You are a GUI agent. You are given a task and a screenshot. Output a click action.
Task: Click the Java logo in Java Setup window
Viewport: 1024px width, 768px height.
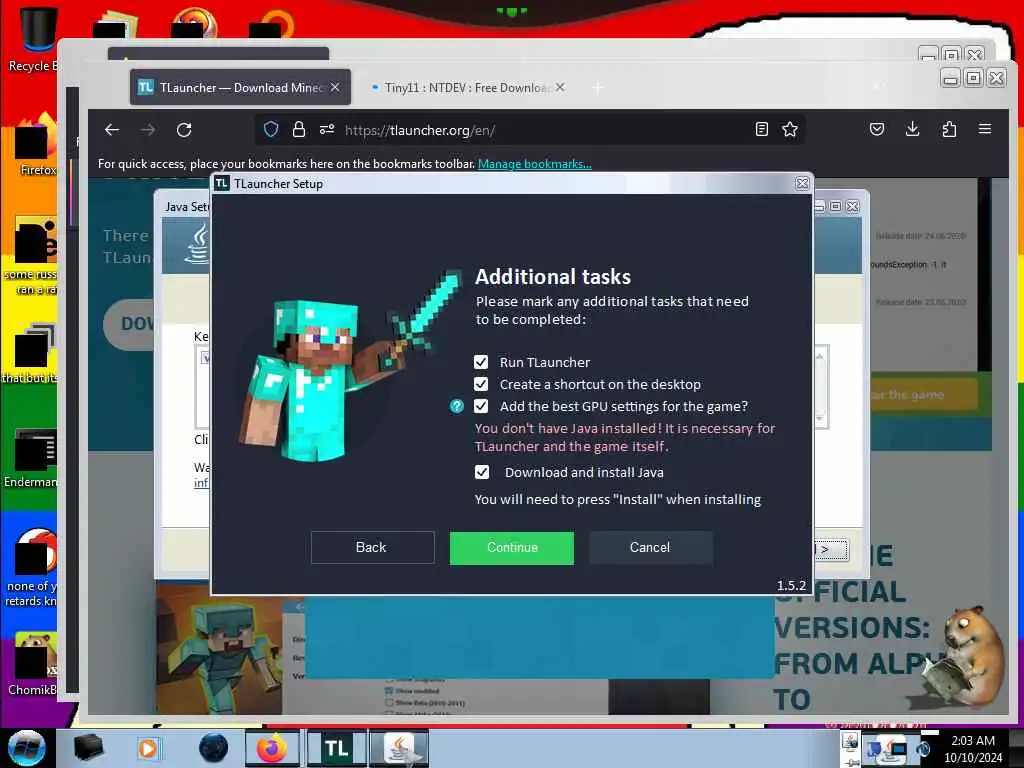point(198,244)
